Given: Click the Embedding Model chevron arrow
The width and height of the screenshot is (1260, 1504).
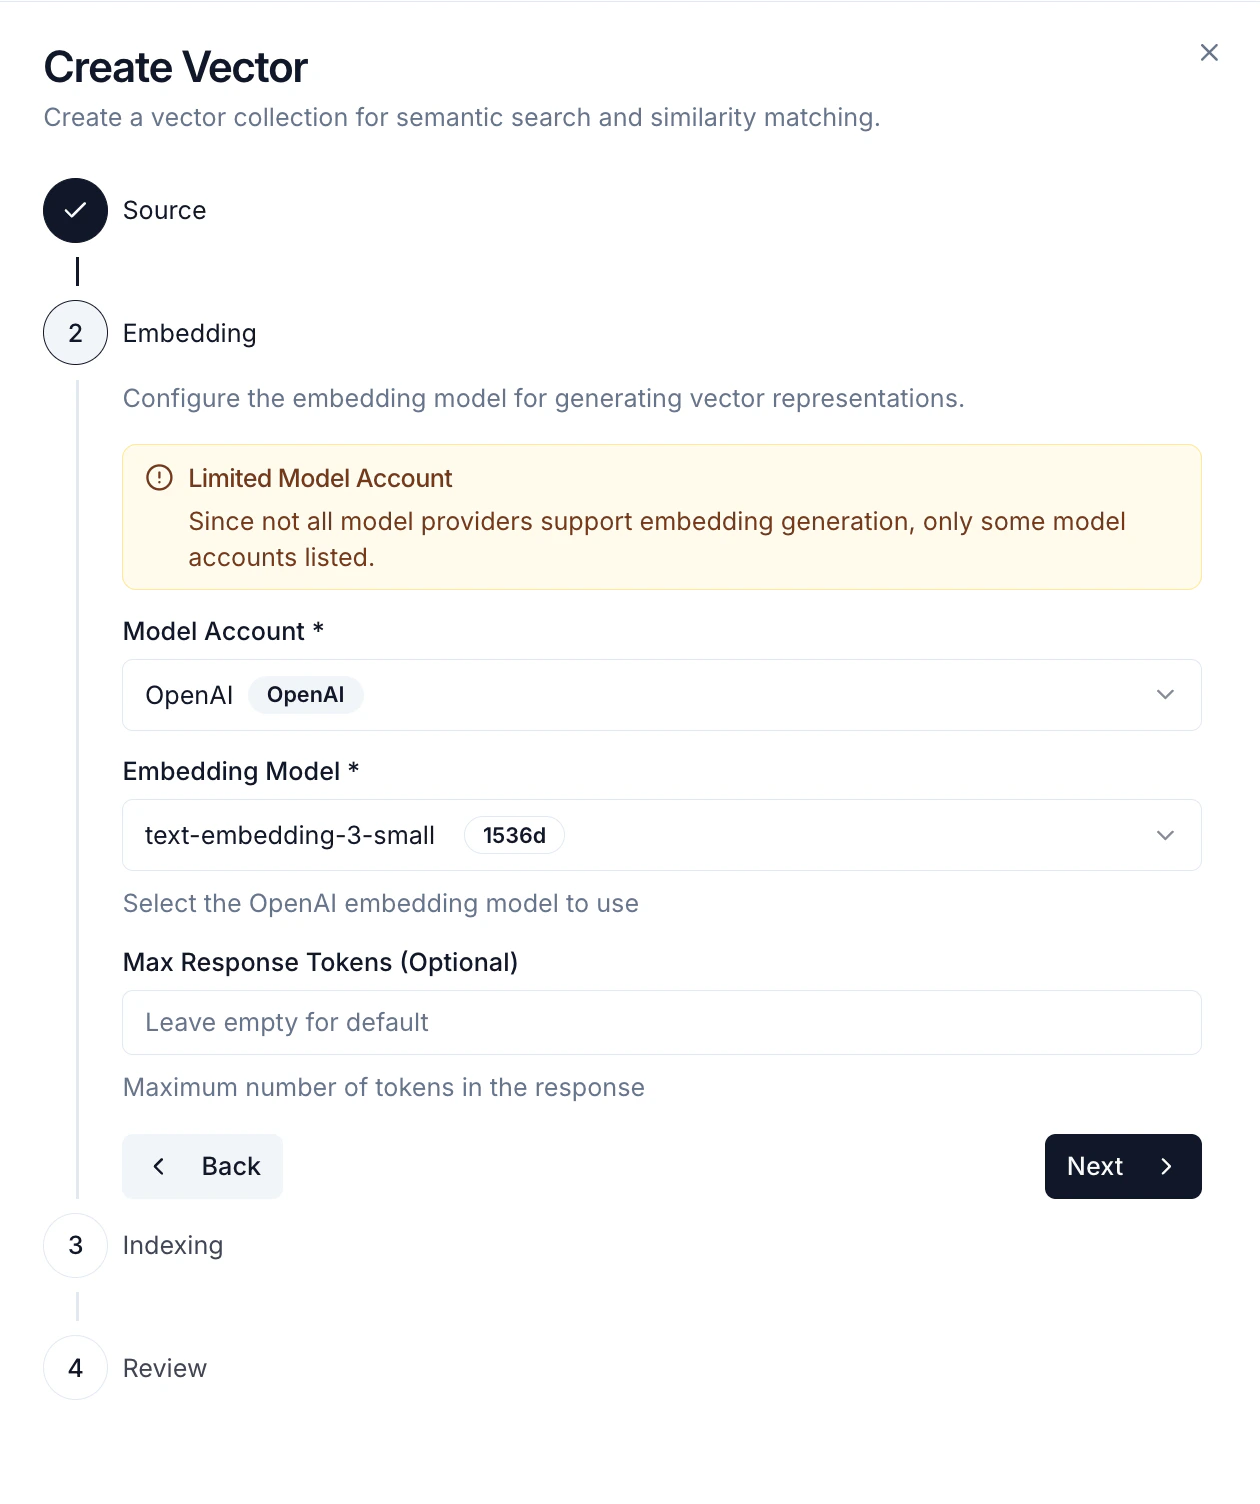Looking at the screenshot, I should [1163, 835].
